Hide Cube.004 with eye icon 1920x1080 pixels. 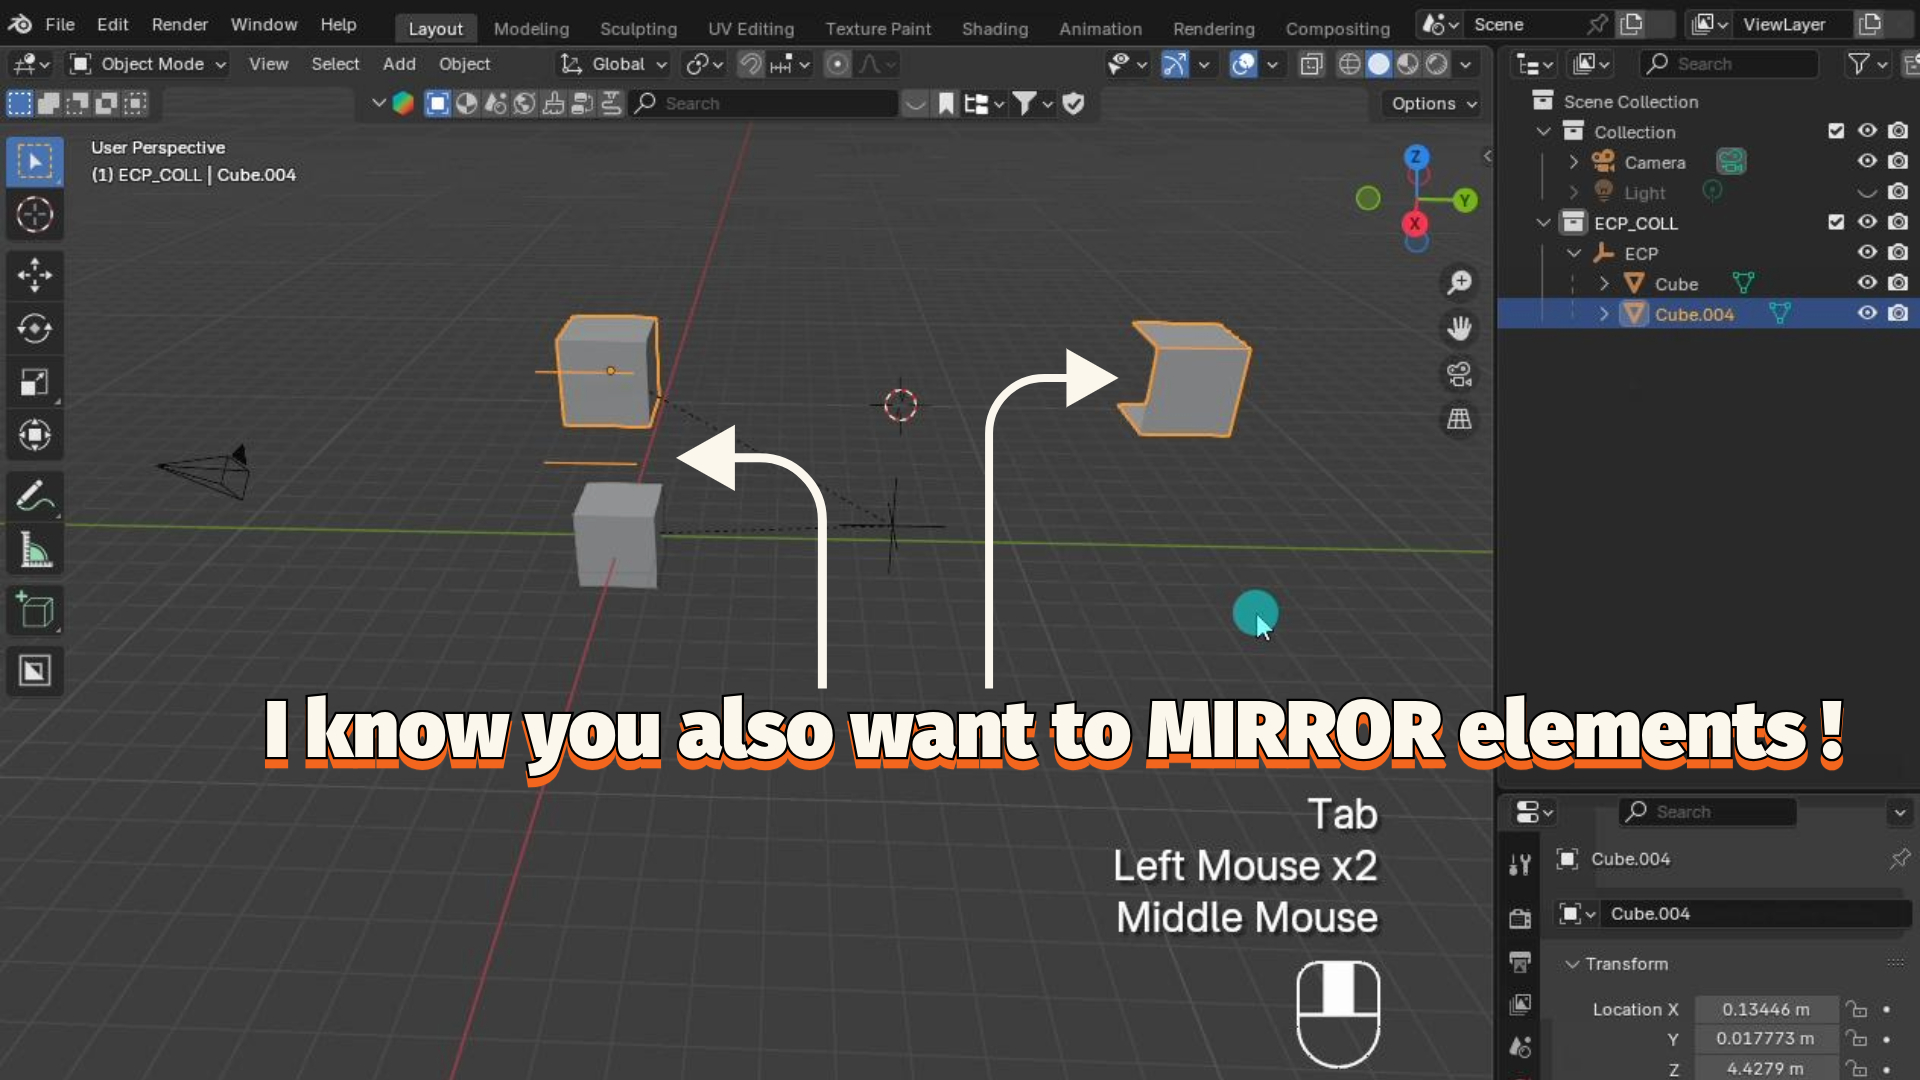pyautogui.click(x=1867, y=313)
